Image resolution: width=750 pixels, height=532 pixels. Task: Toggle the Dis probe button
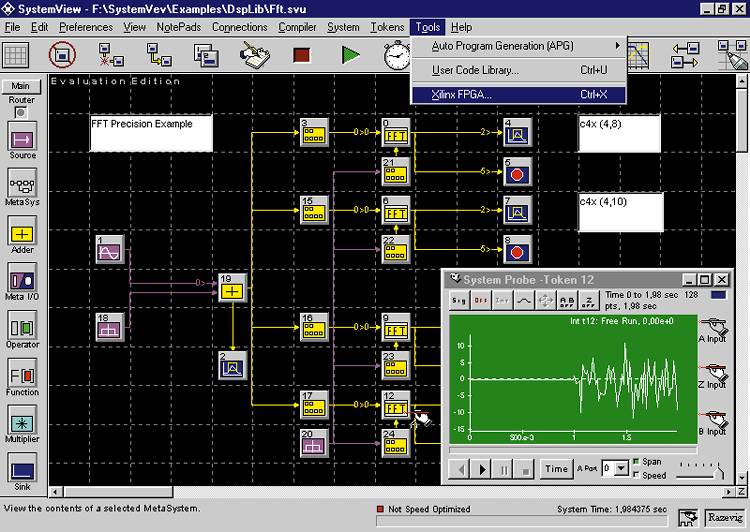tap(481, 300)
